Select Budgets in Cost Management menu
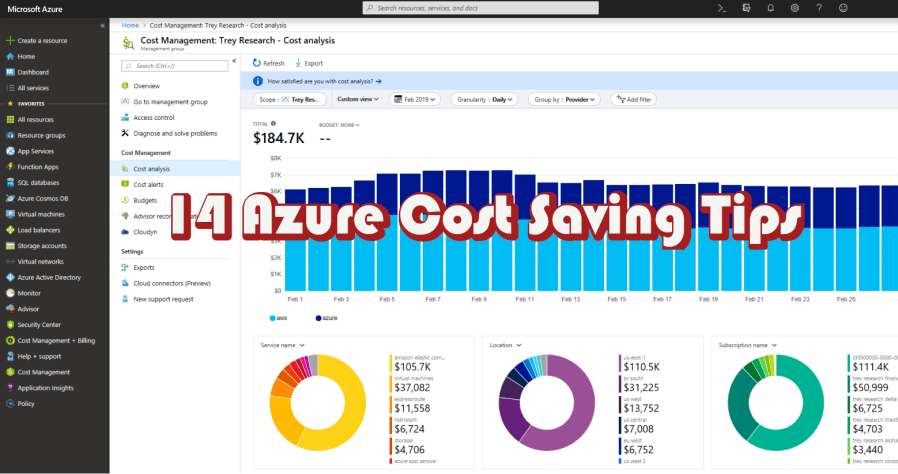Viewport: 898px width, 474px height. click(144, 200)
